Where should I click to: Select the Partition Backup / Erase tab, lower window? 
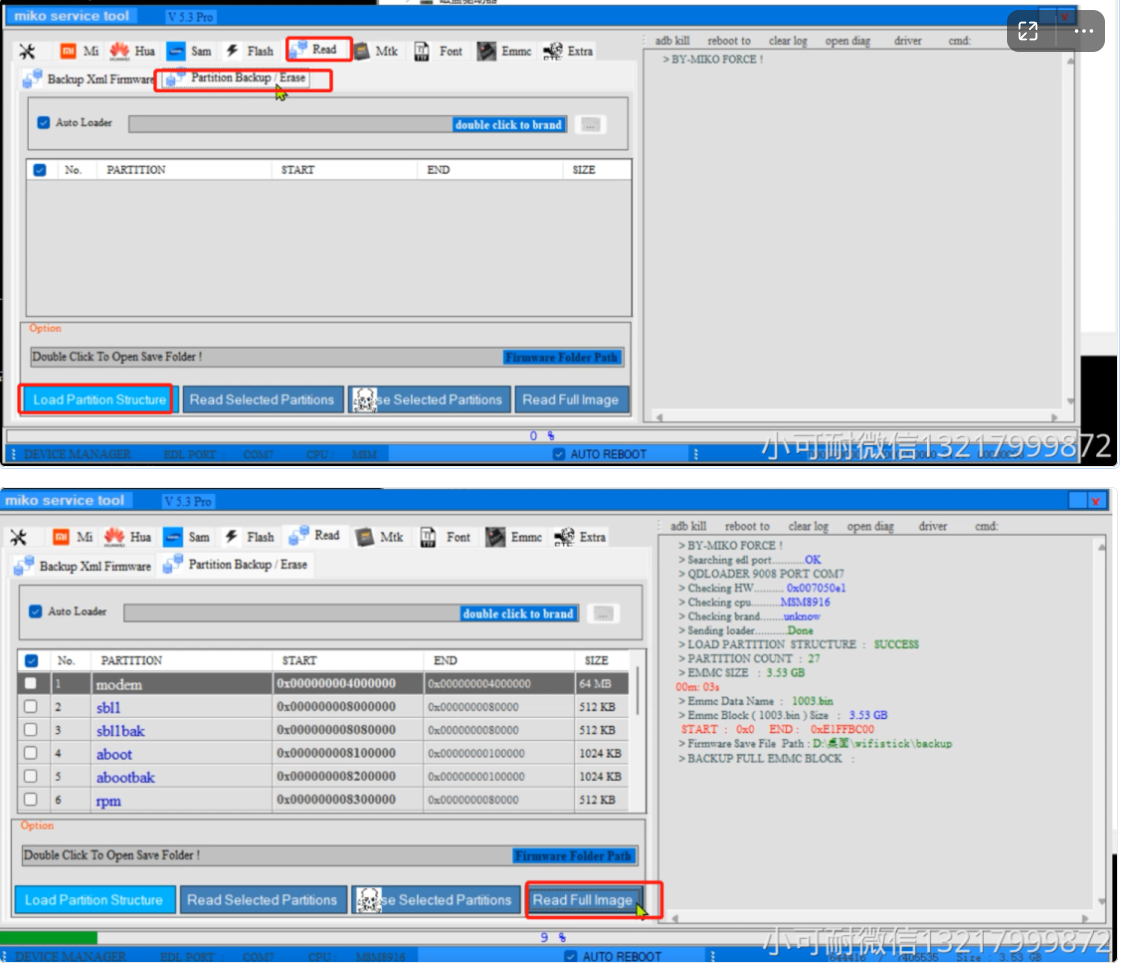click(235, 565)
